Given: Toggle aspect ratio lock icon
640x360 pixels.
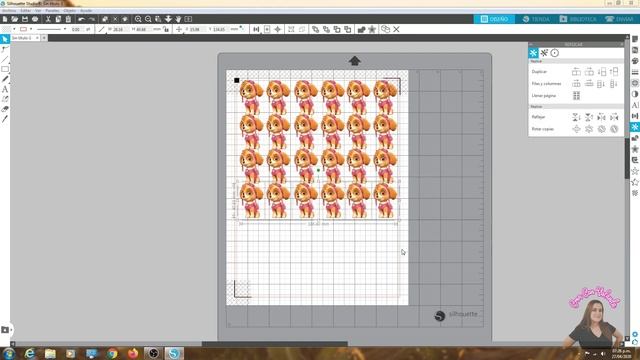Looking at the screenshot, I should click(166, 29).
